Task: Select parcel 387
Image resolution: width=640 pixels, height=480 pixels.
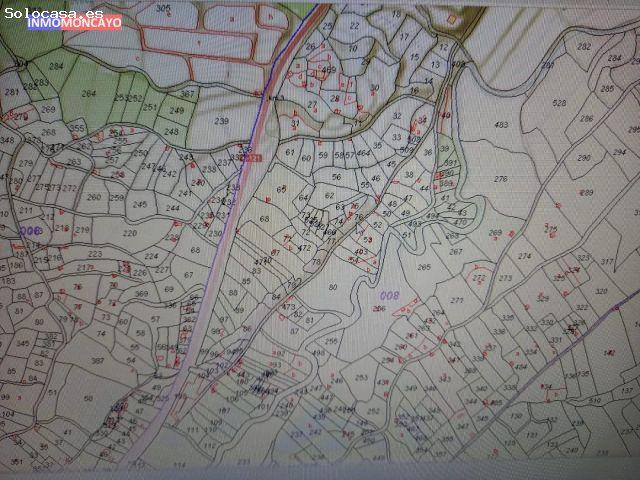Action: click(x=97, y=360)
